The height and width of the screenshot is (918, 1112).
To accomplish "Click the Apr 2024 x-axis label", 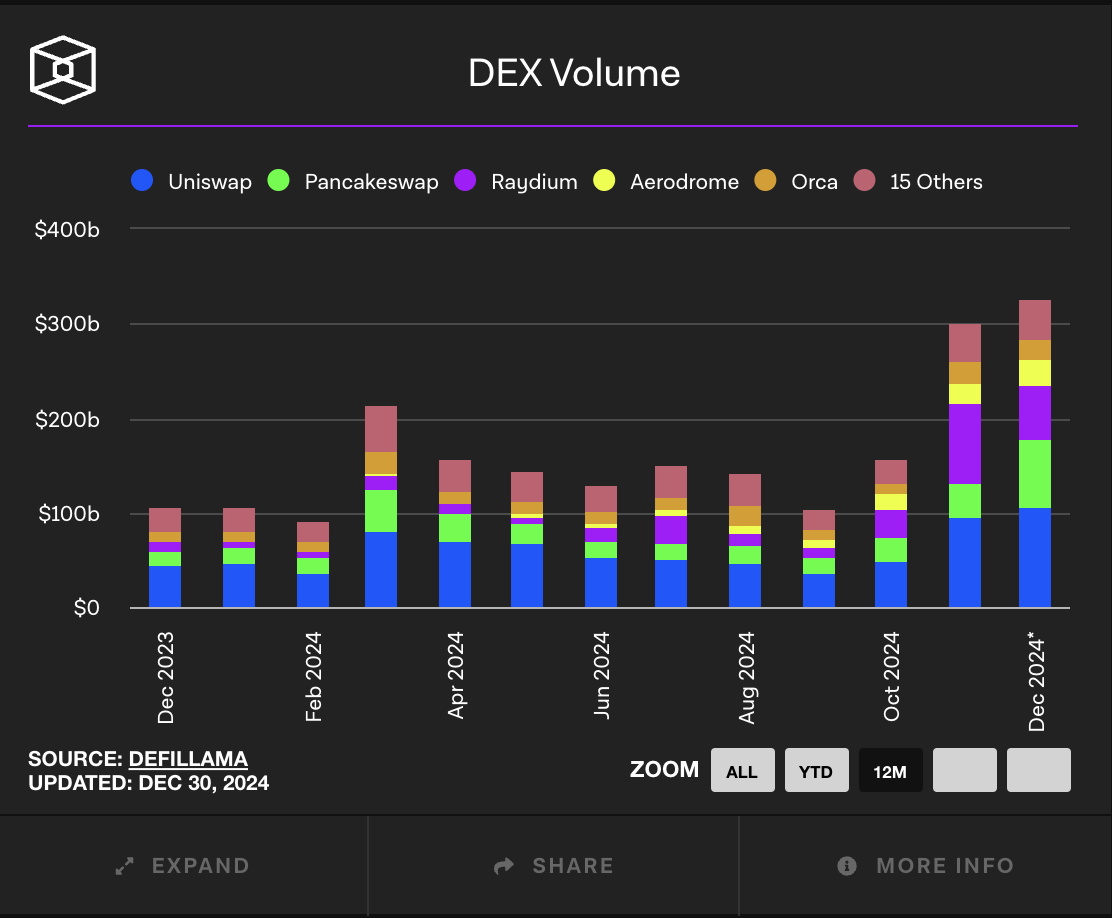I will (455, 675).
